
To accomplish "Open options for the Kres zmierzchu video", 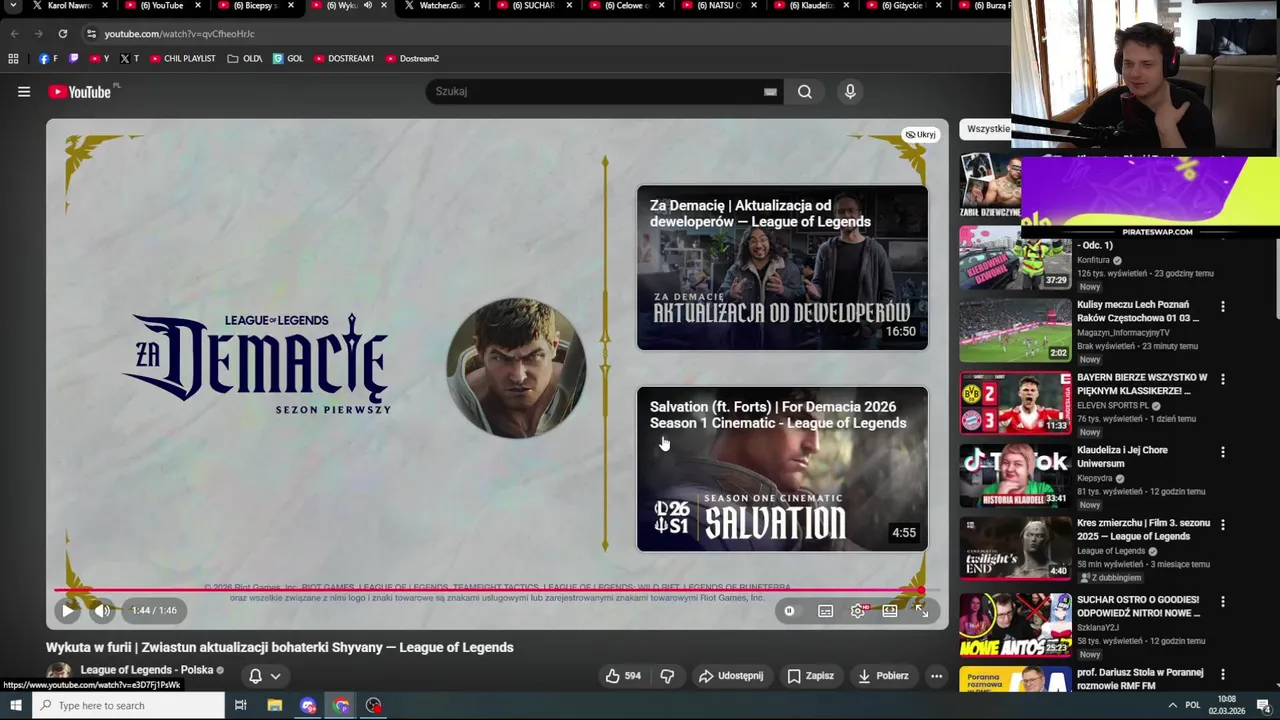I will (1222, 525).
